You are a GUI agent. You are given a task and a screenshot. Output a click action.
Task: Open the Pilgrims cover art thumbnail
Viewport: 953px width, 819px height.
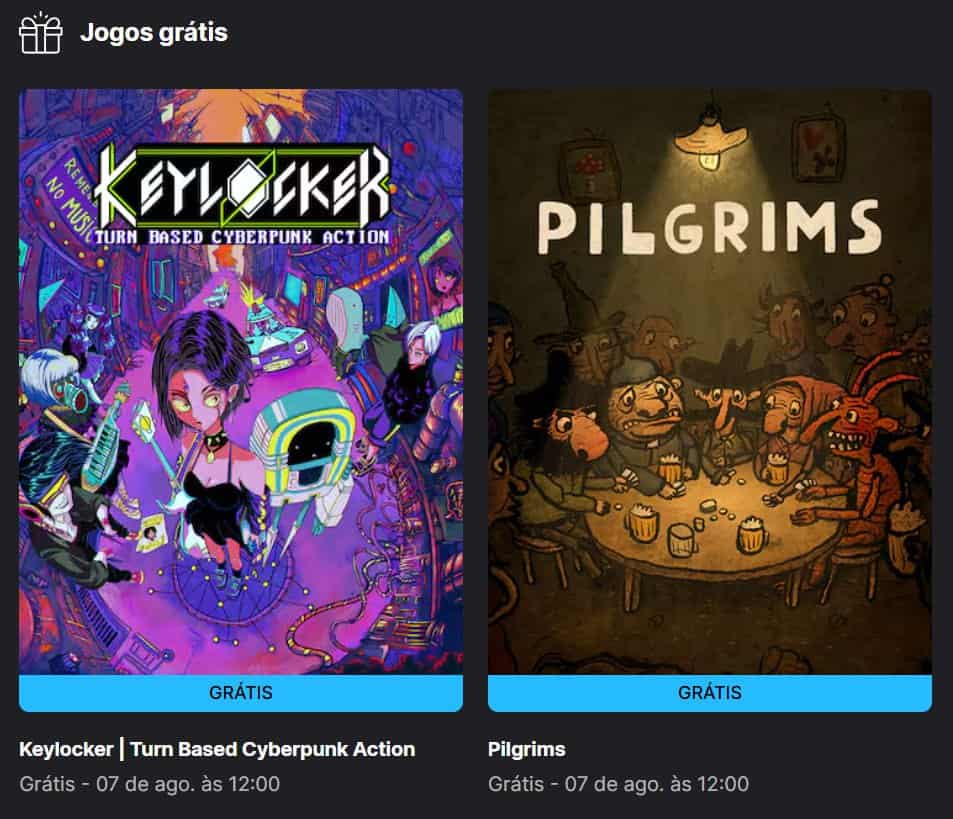coord(709,382)
